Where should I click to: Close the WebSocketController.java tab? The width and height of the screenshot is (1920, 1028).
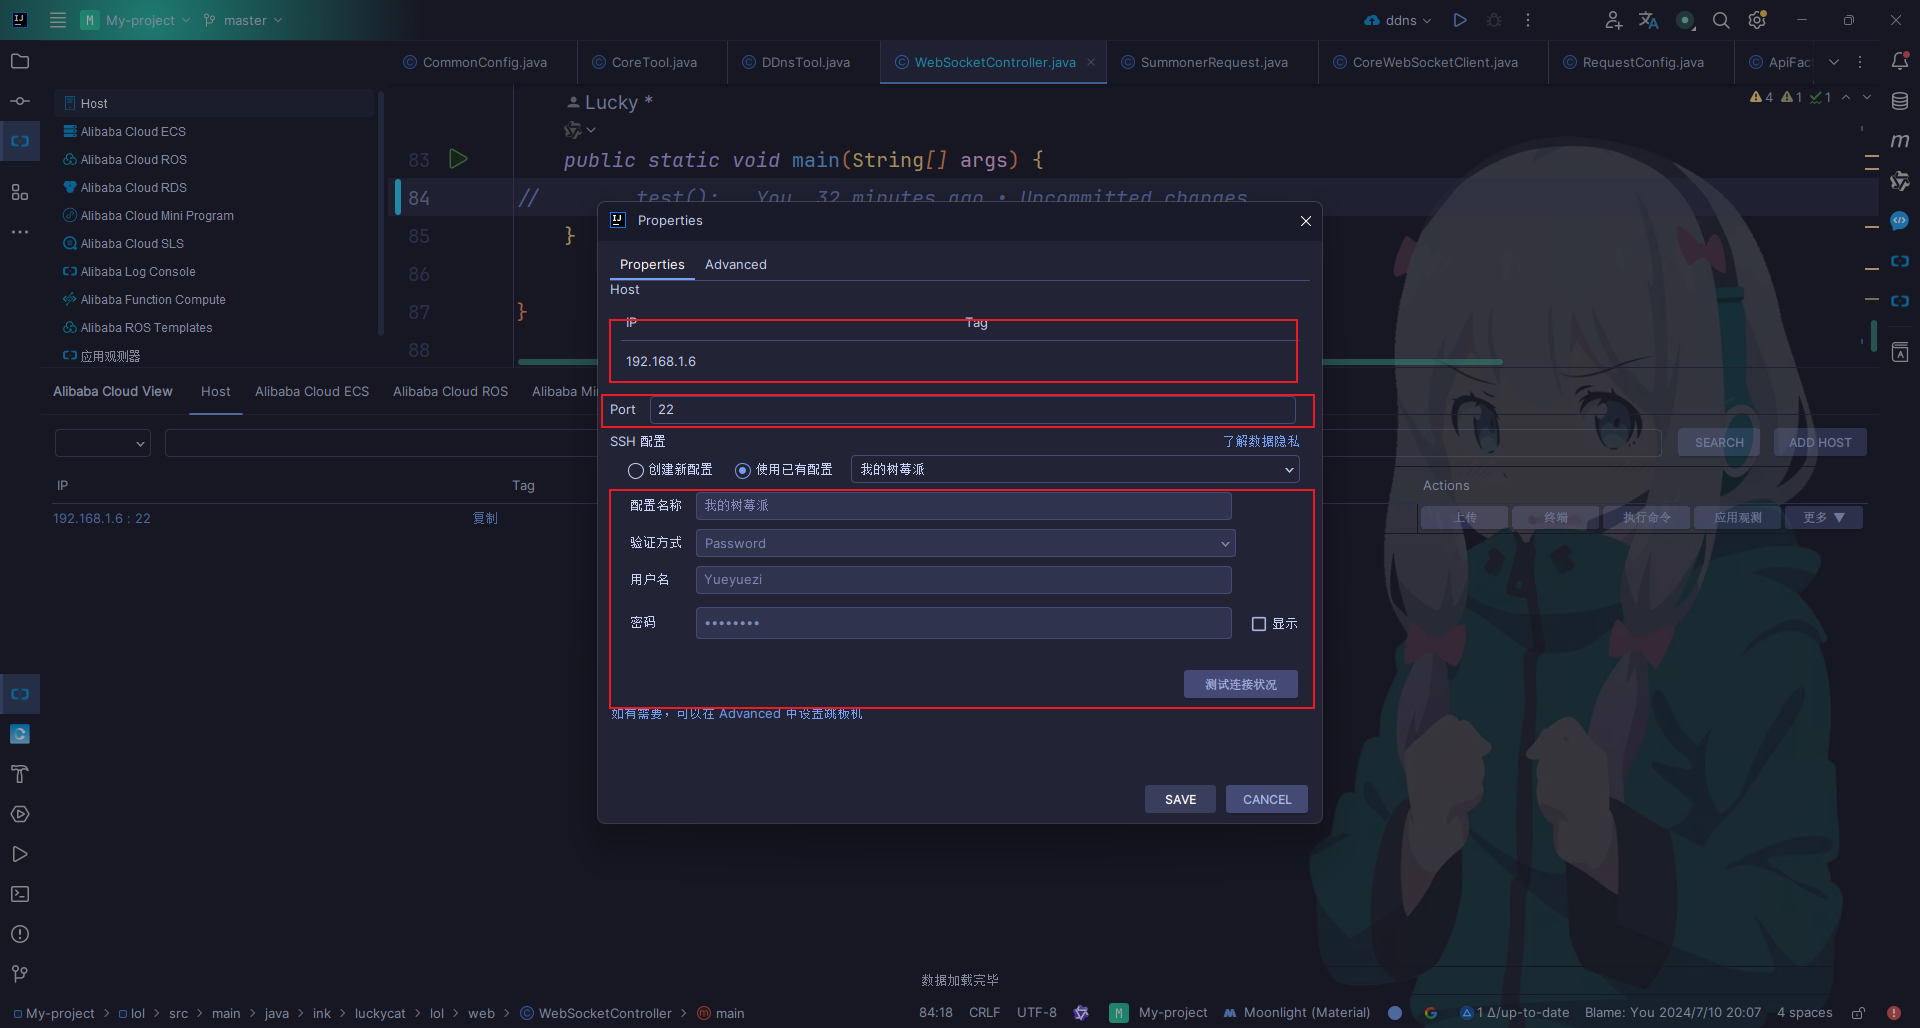pyautogui.click(x=1091, y=62)
